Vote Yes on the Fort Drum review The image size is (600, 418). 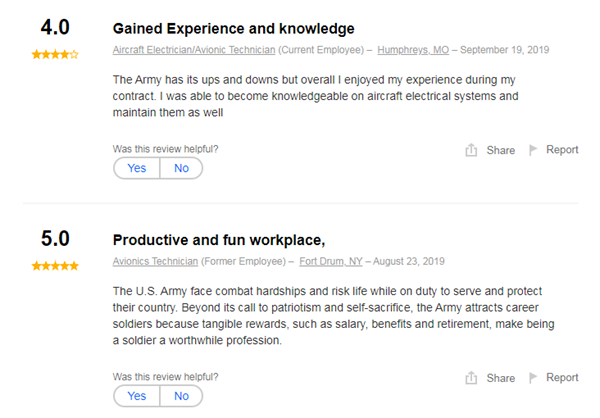click(x=137, y=396)
